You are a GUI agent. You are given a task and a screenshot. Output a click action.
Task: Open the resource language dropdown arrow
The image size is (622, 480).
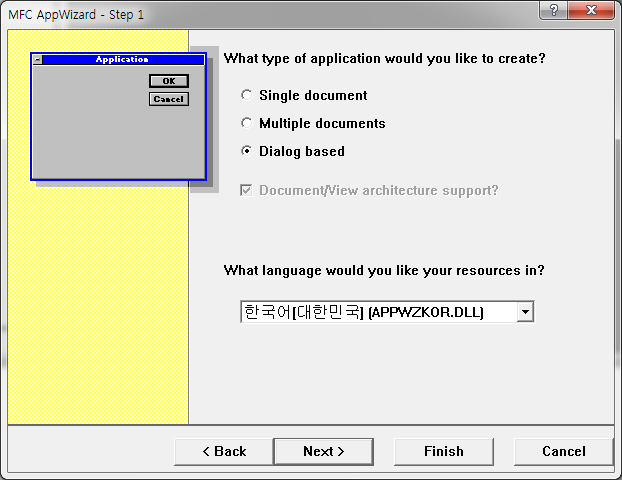(525, 312)
